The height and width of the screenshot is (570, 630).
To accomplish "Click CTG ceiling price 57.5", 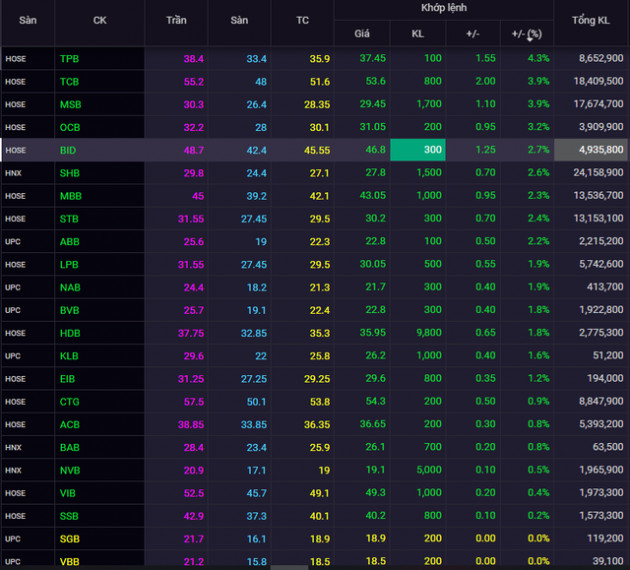I will [194, 402].
